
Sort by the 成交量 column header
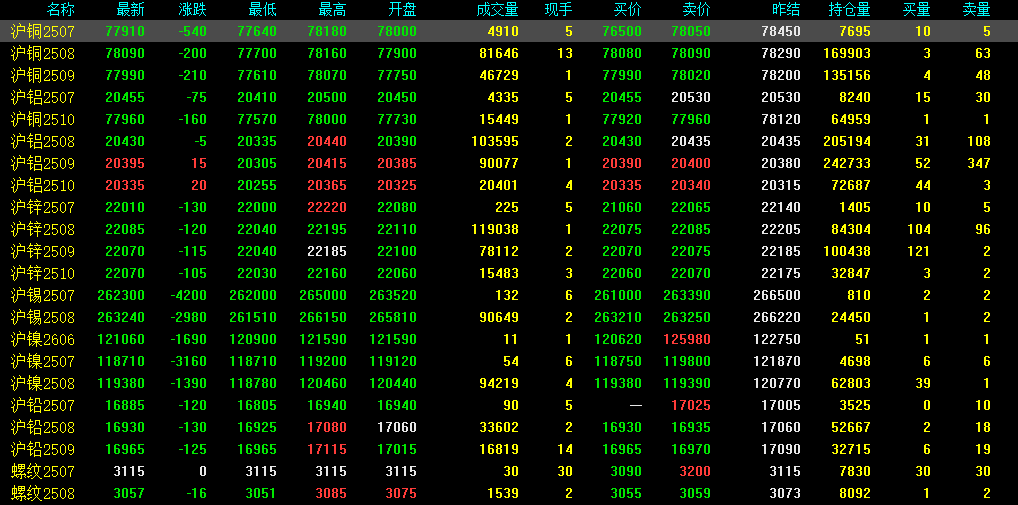coord(497,10)
